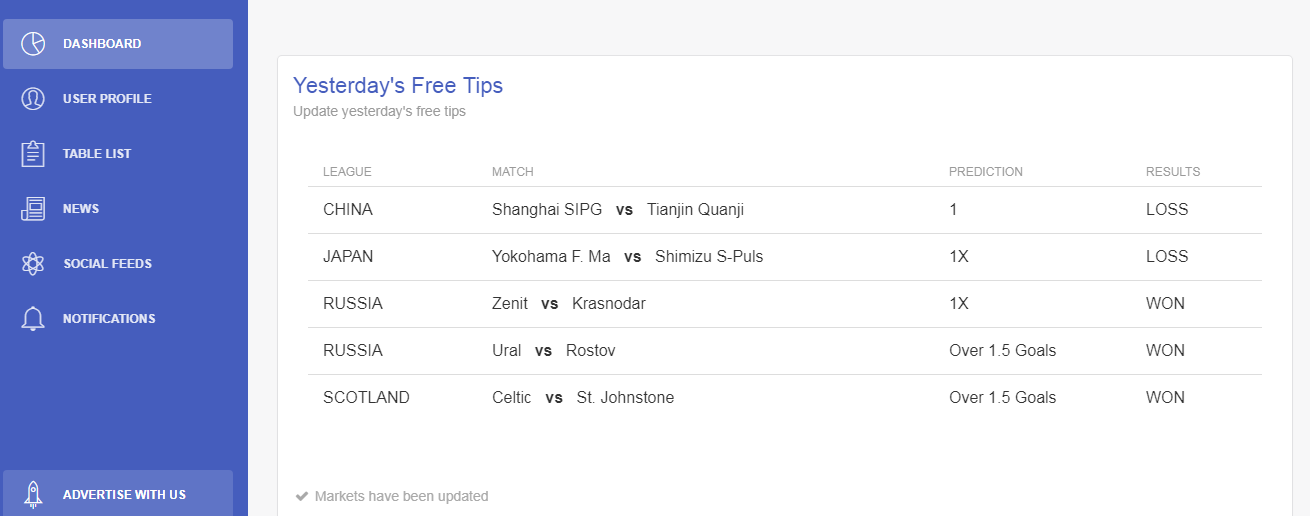Click the Celtic vs St. Johnstone match
This screenshot has width=1310, height=516.
pos(583,398)
